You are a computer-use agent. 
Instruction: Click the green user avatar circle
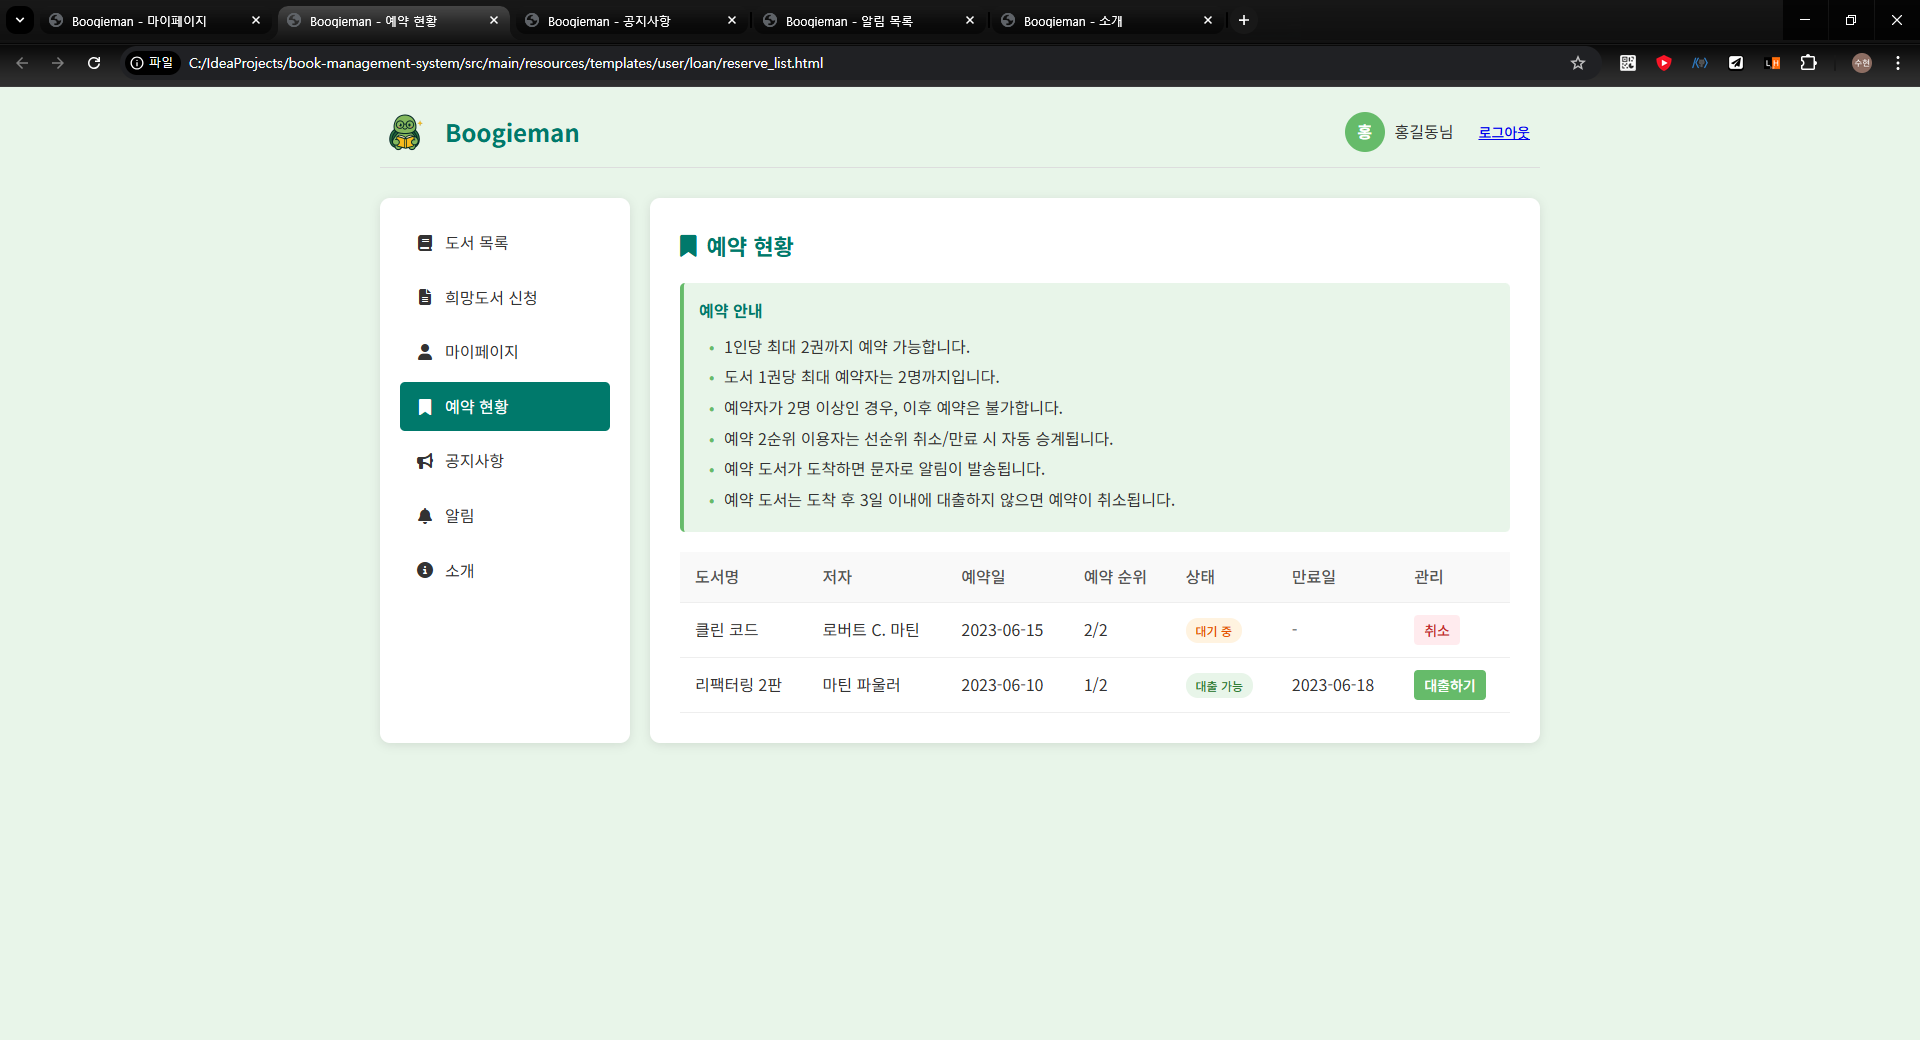(x=1364, y=133)
